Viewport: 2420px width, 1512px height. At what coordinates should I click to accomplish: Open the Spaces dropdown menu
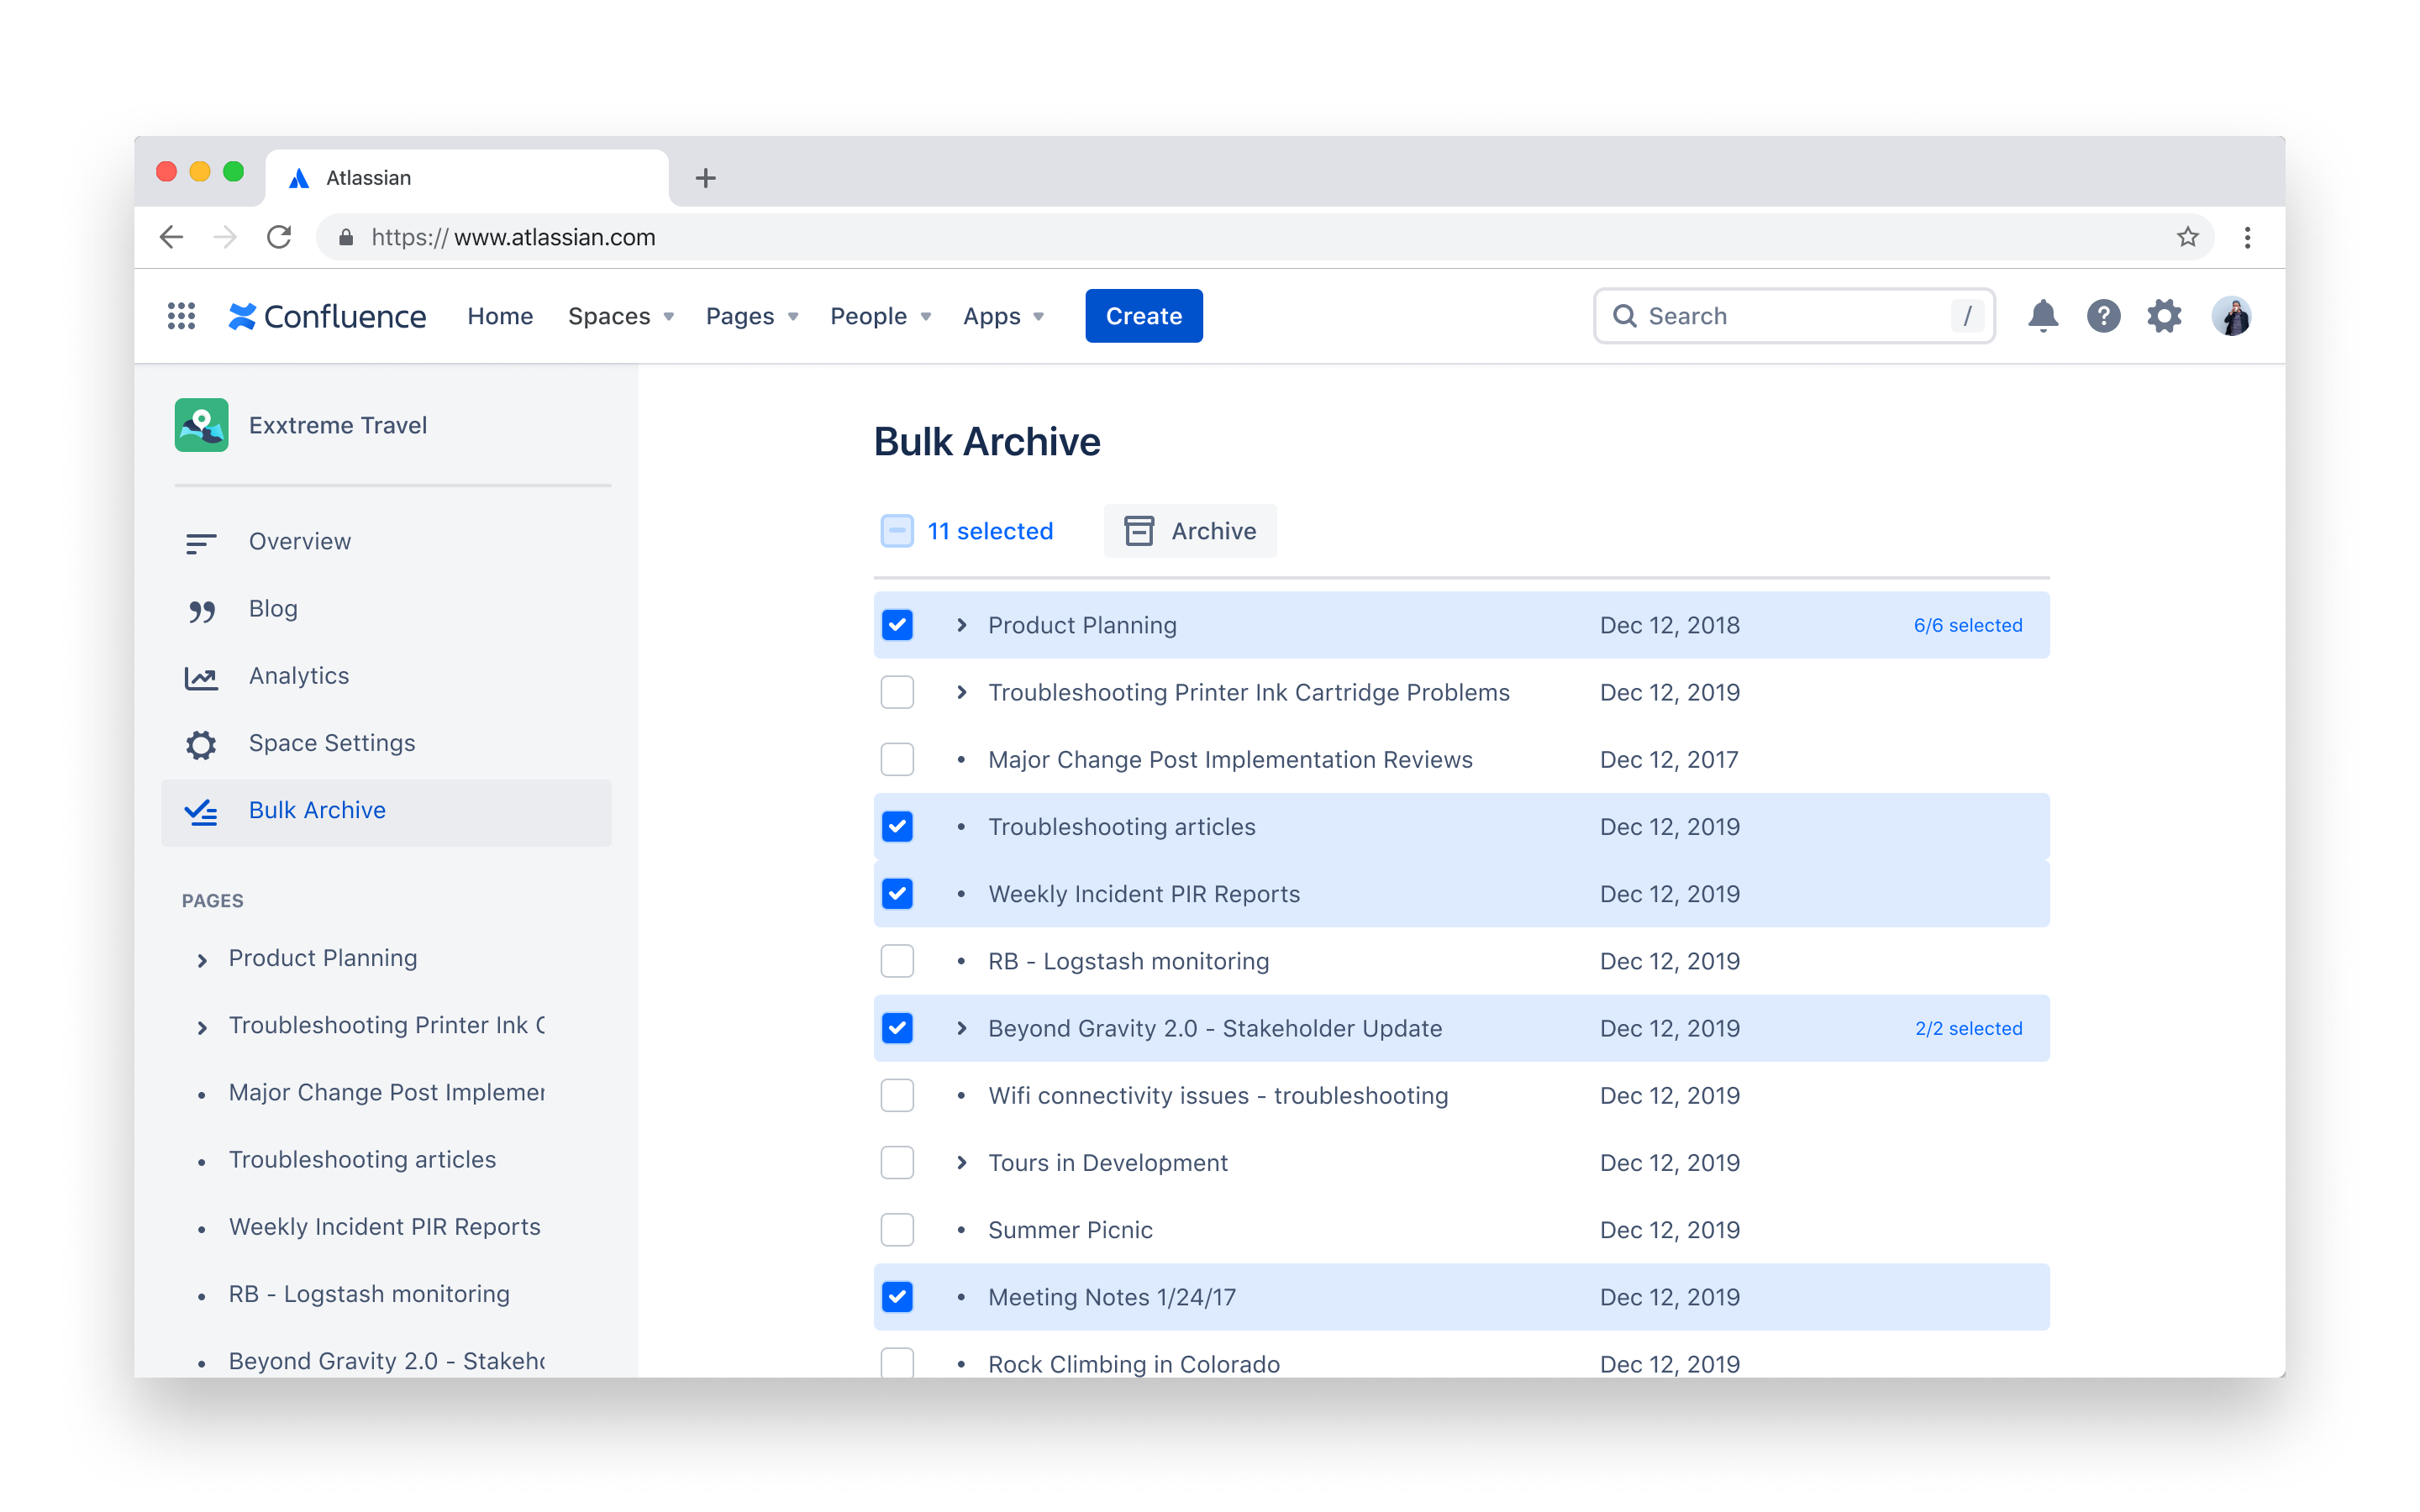click(x=618, y=315)
